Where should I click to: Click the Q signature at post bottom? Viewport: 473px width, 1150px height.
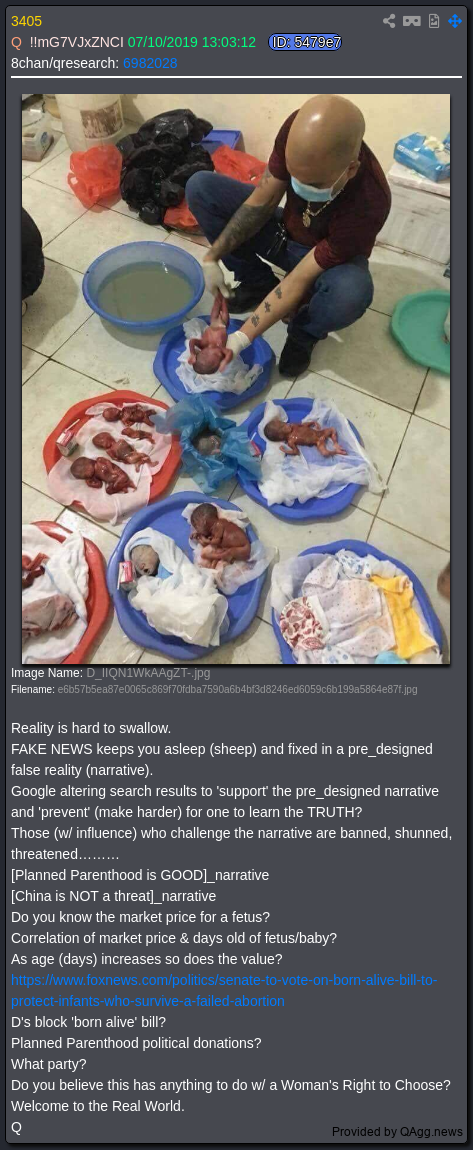point(16,1127)
